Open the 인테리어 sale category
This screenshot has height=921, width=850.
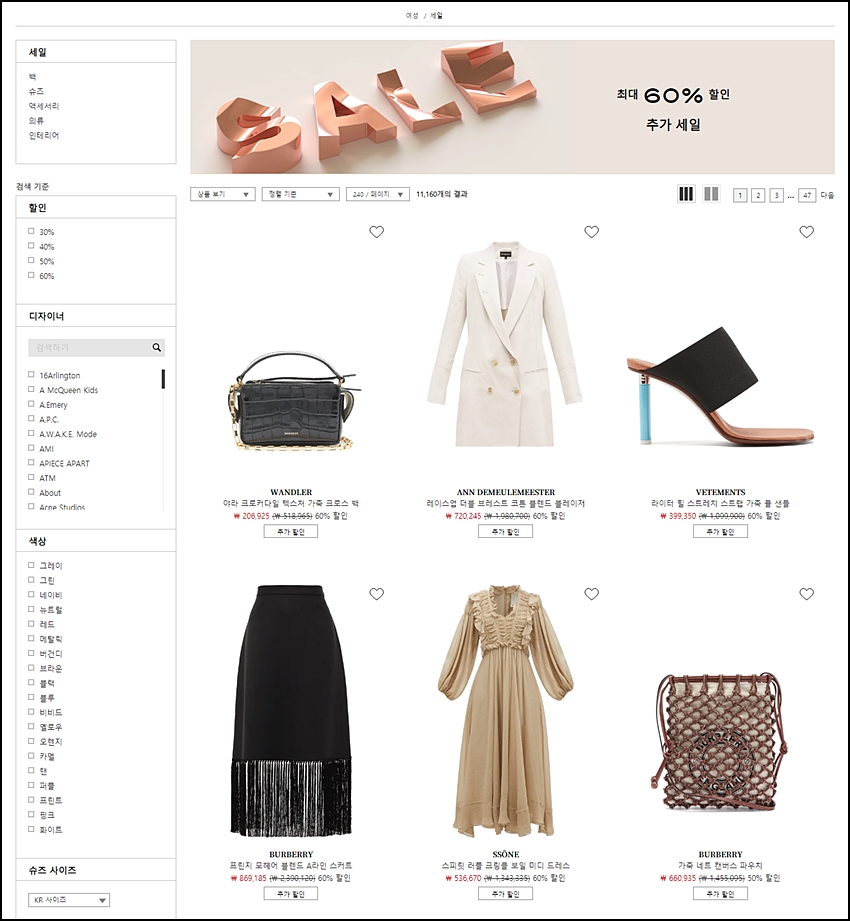coord(43,135)
